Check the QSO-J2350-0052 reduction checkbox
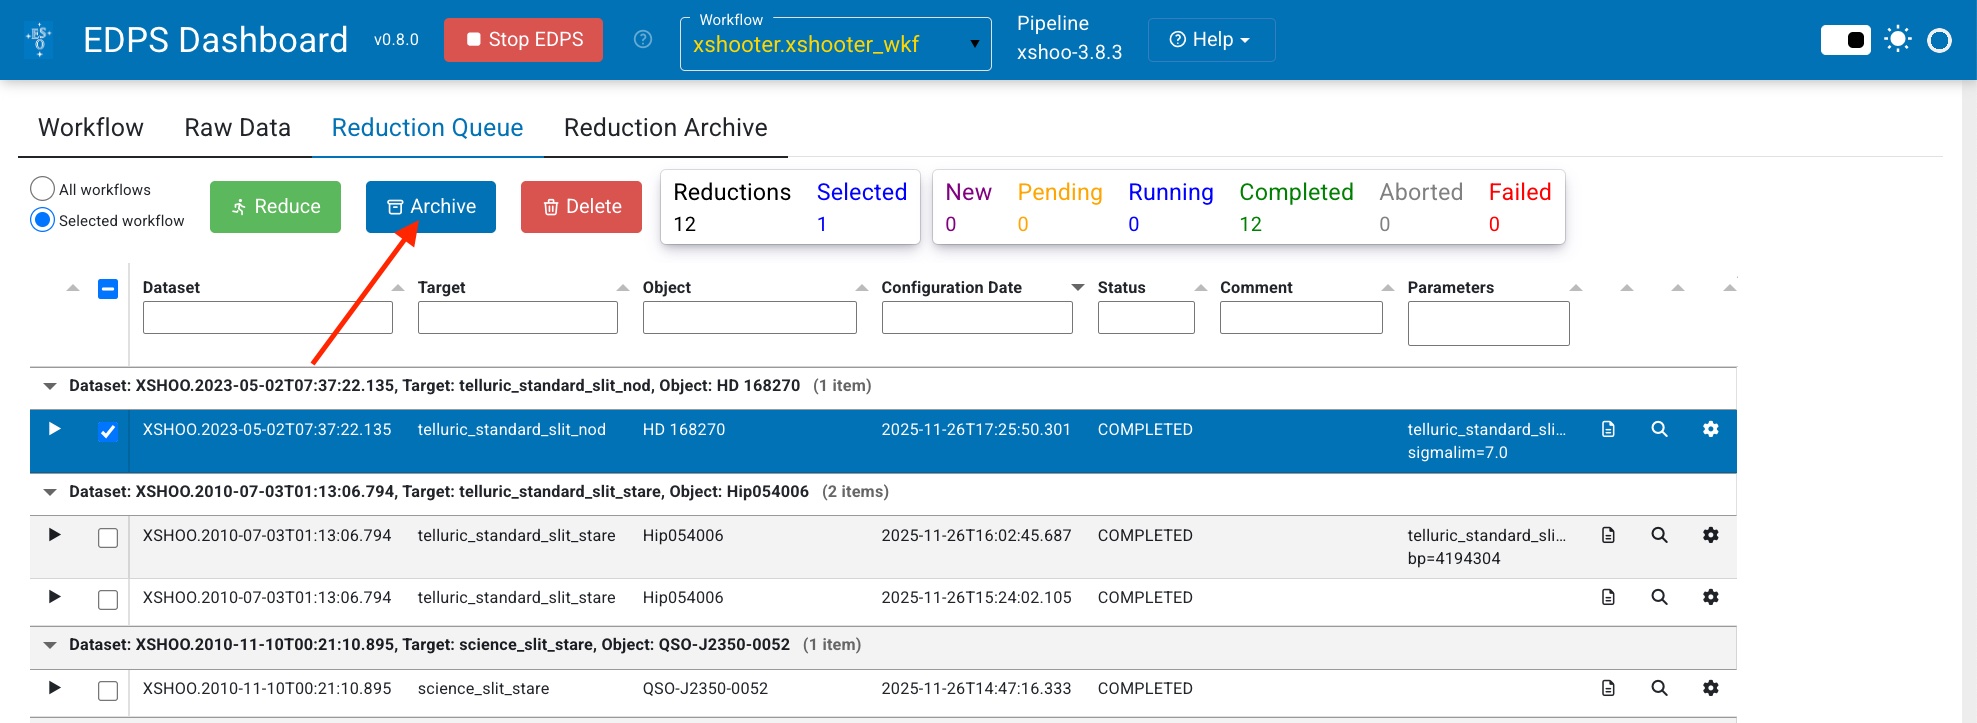The height and width of the screenshot is (723, 1977). click(x=108, y=691)
